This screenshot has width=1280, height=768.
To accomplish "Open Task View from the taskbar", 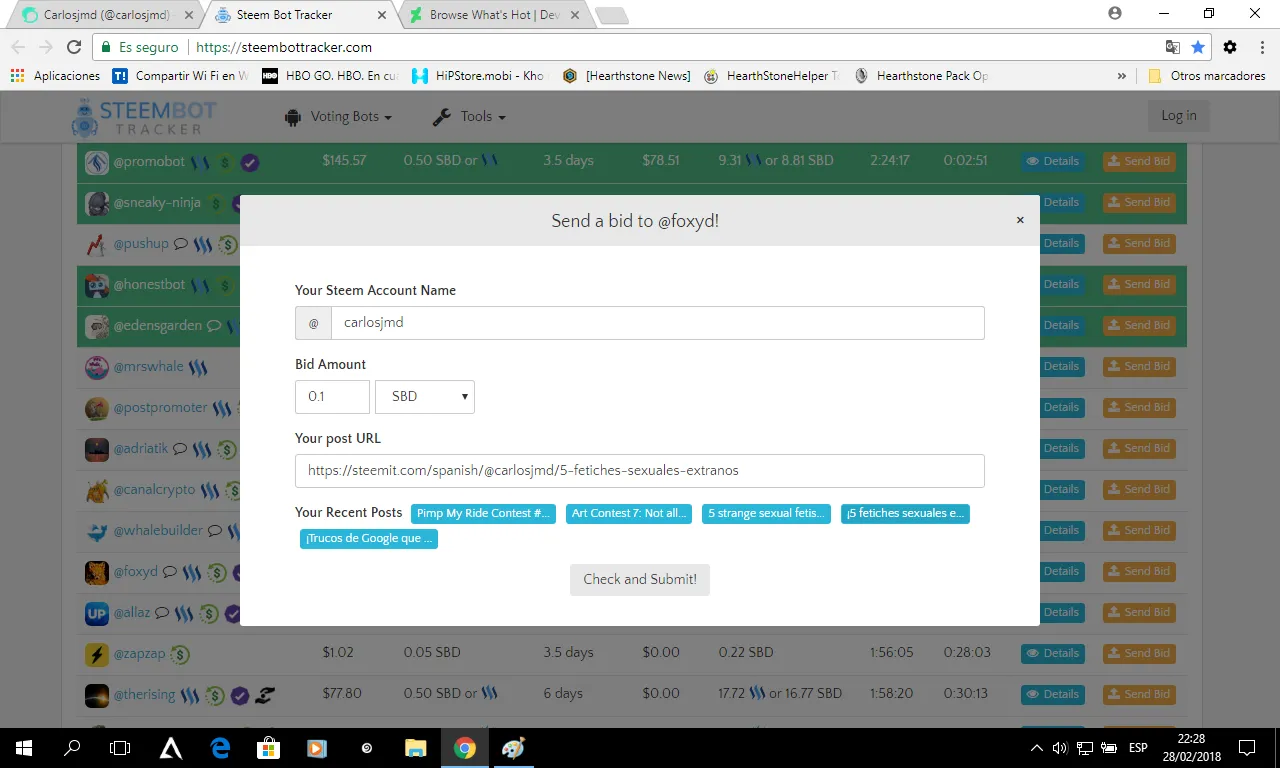I will pos(120,748).
